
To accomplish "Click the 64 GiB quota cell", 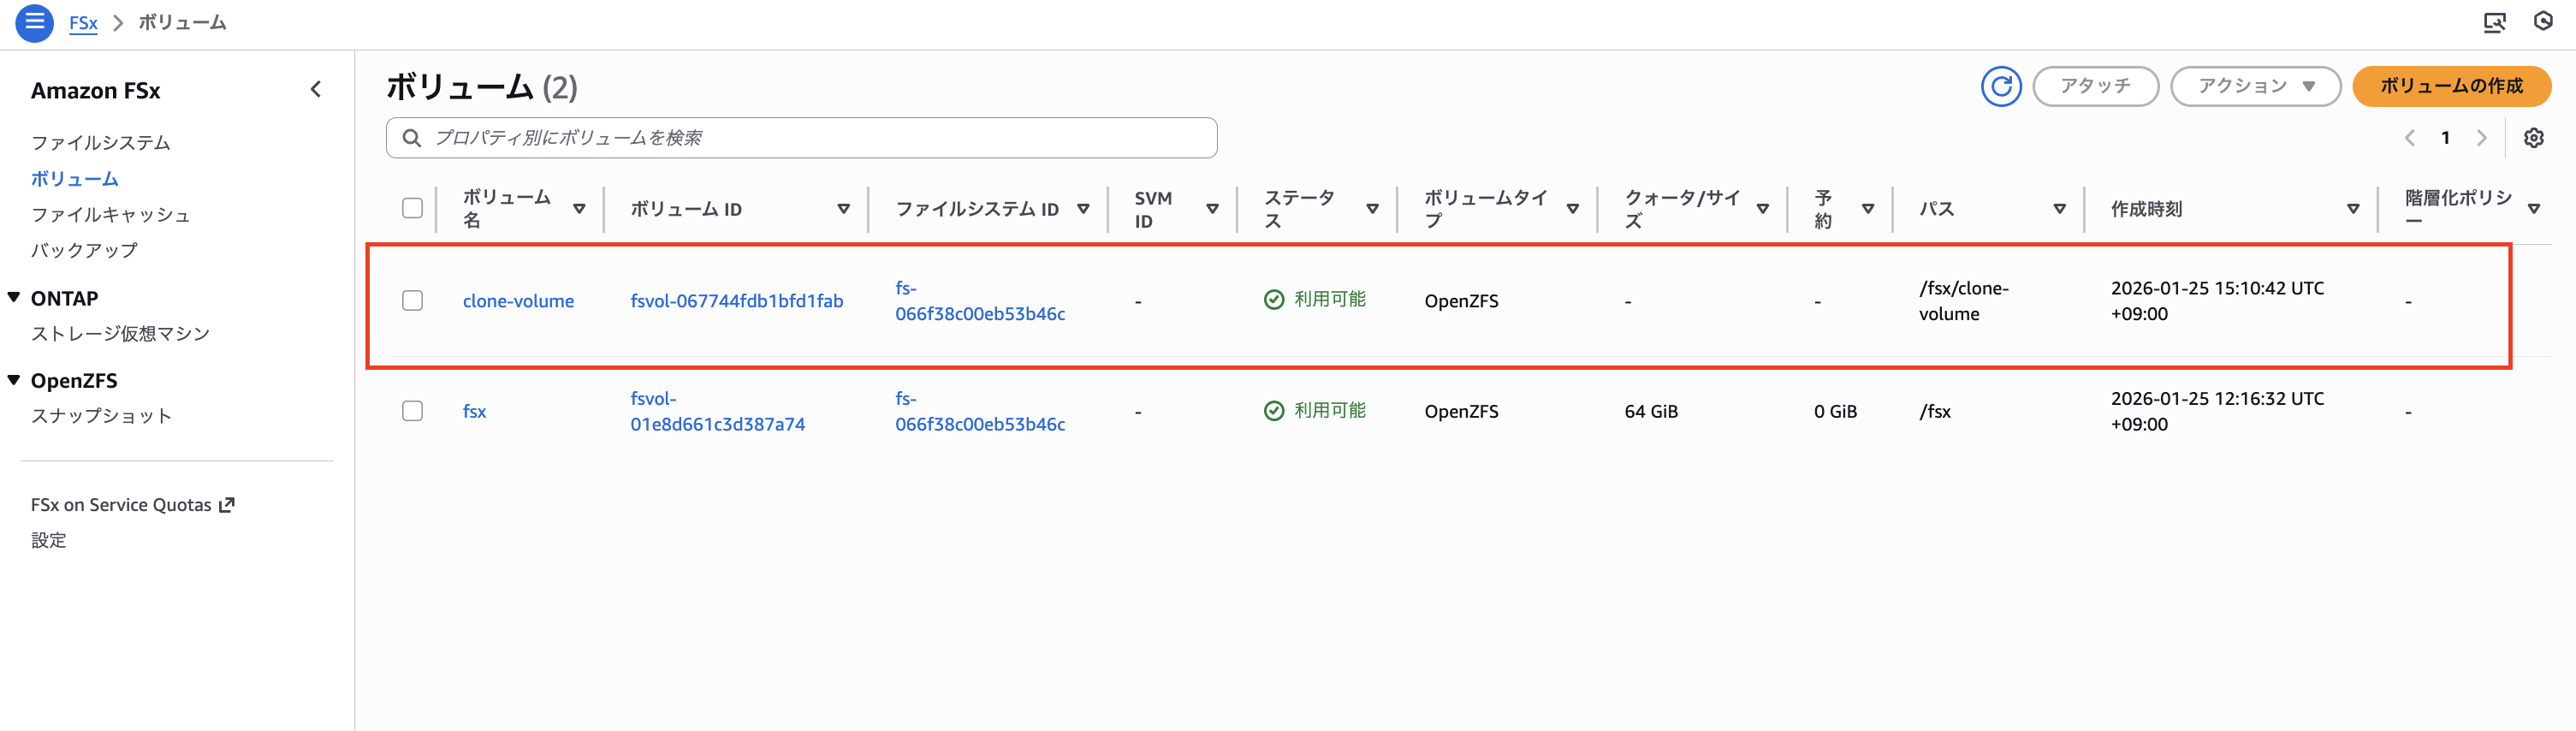I will tap(1651, 411).
